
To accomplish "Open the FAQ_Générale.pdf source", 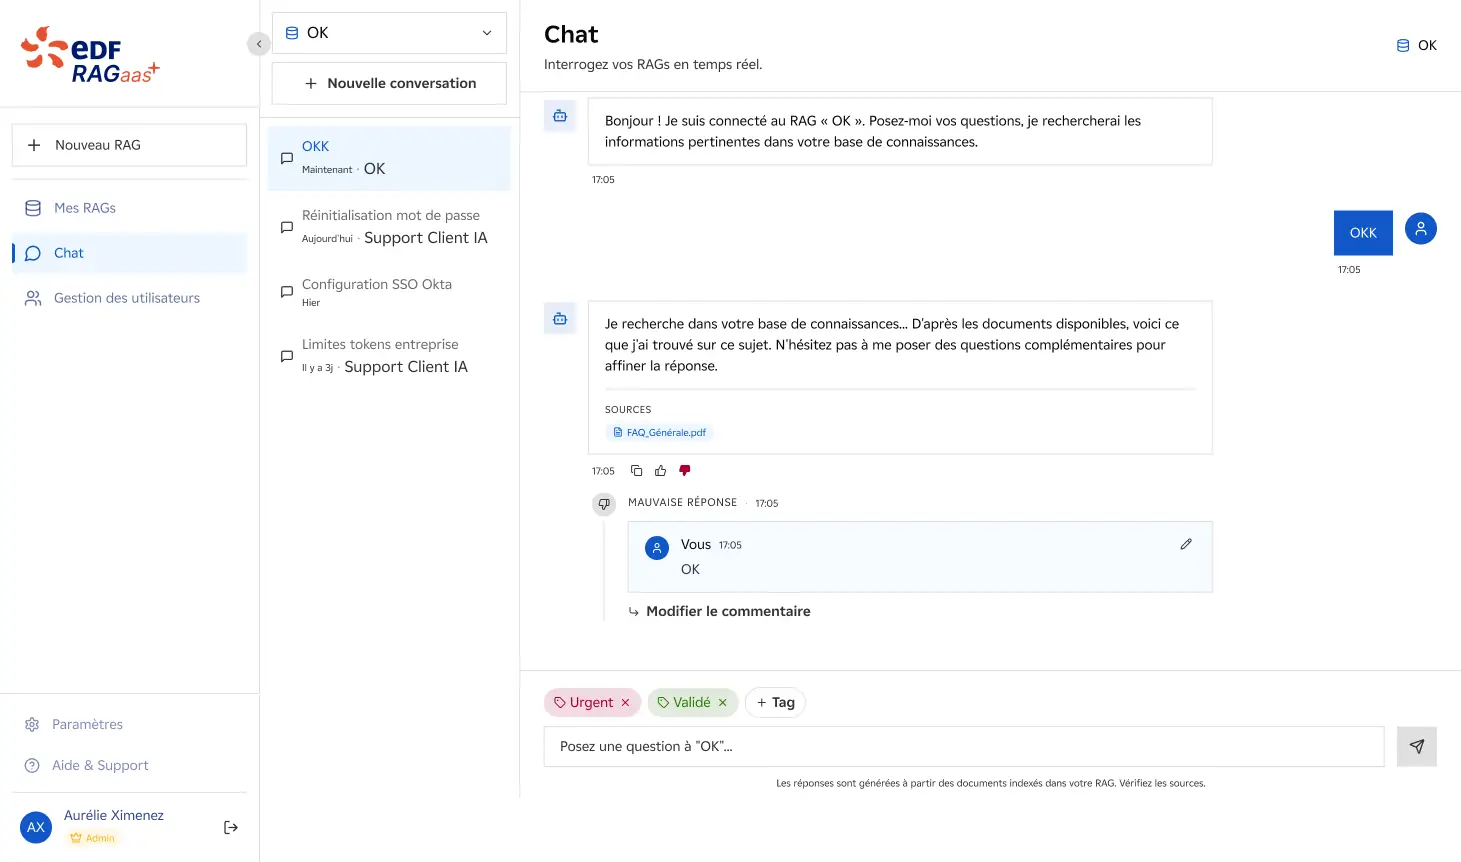I will (x=660, y=433).
